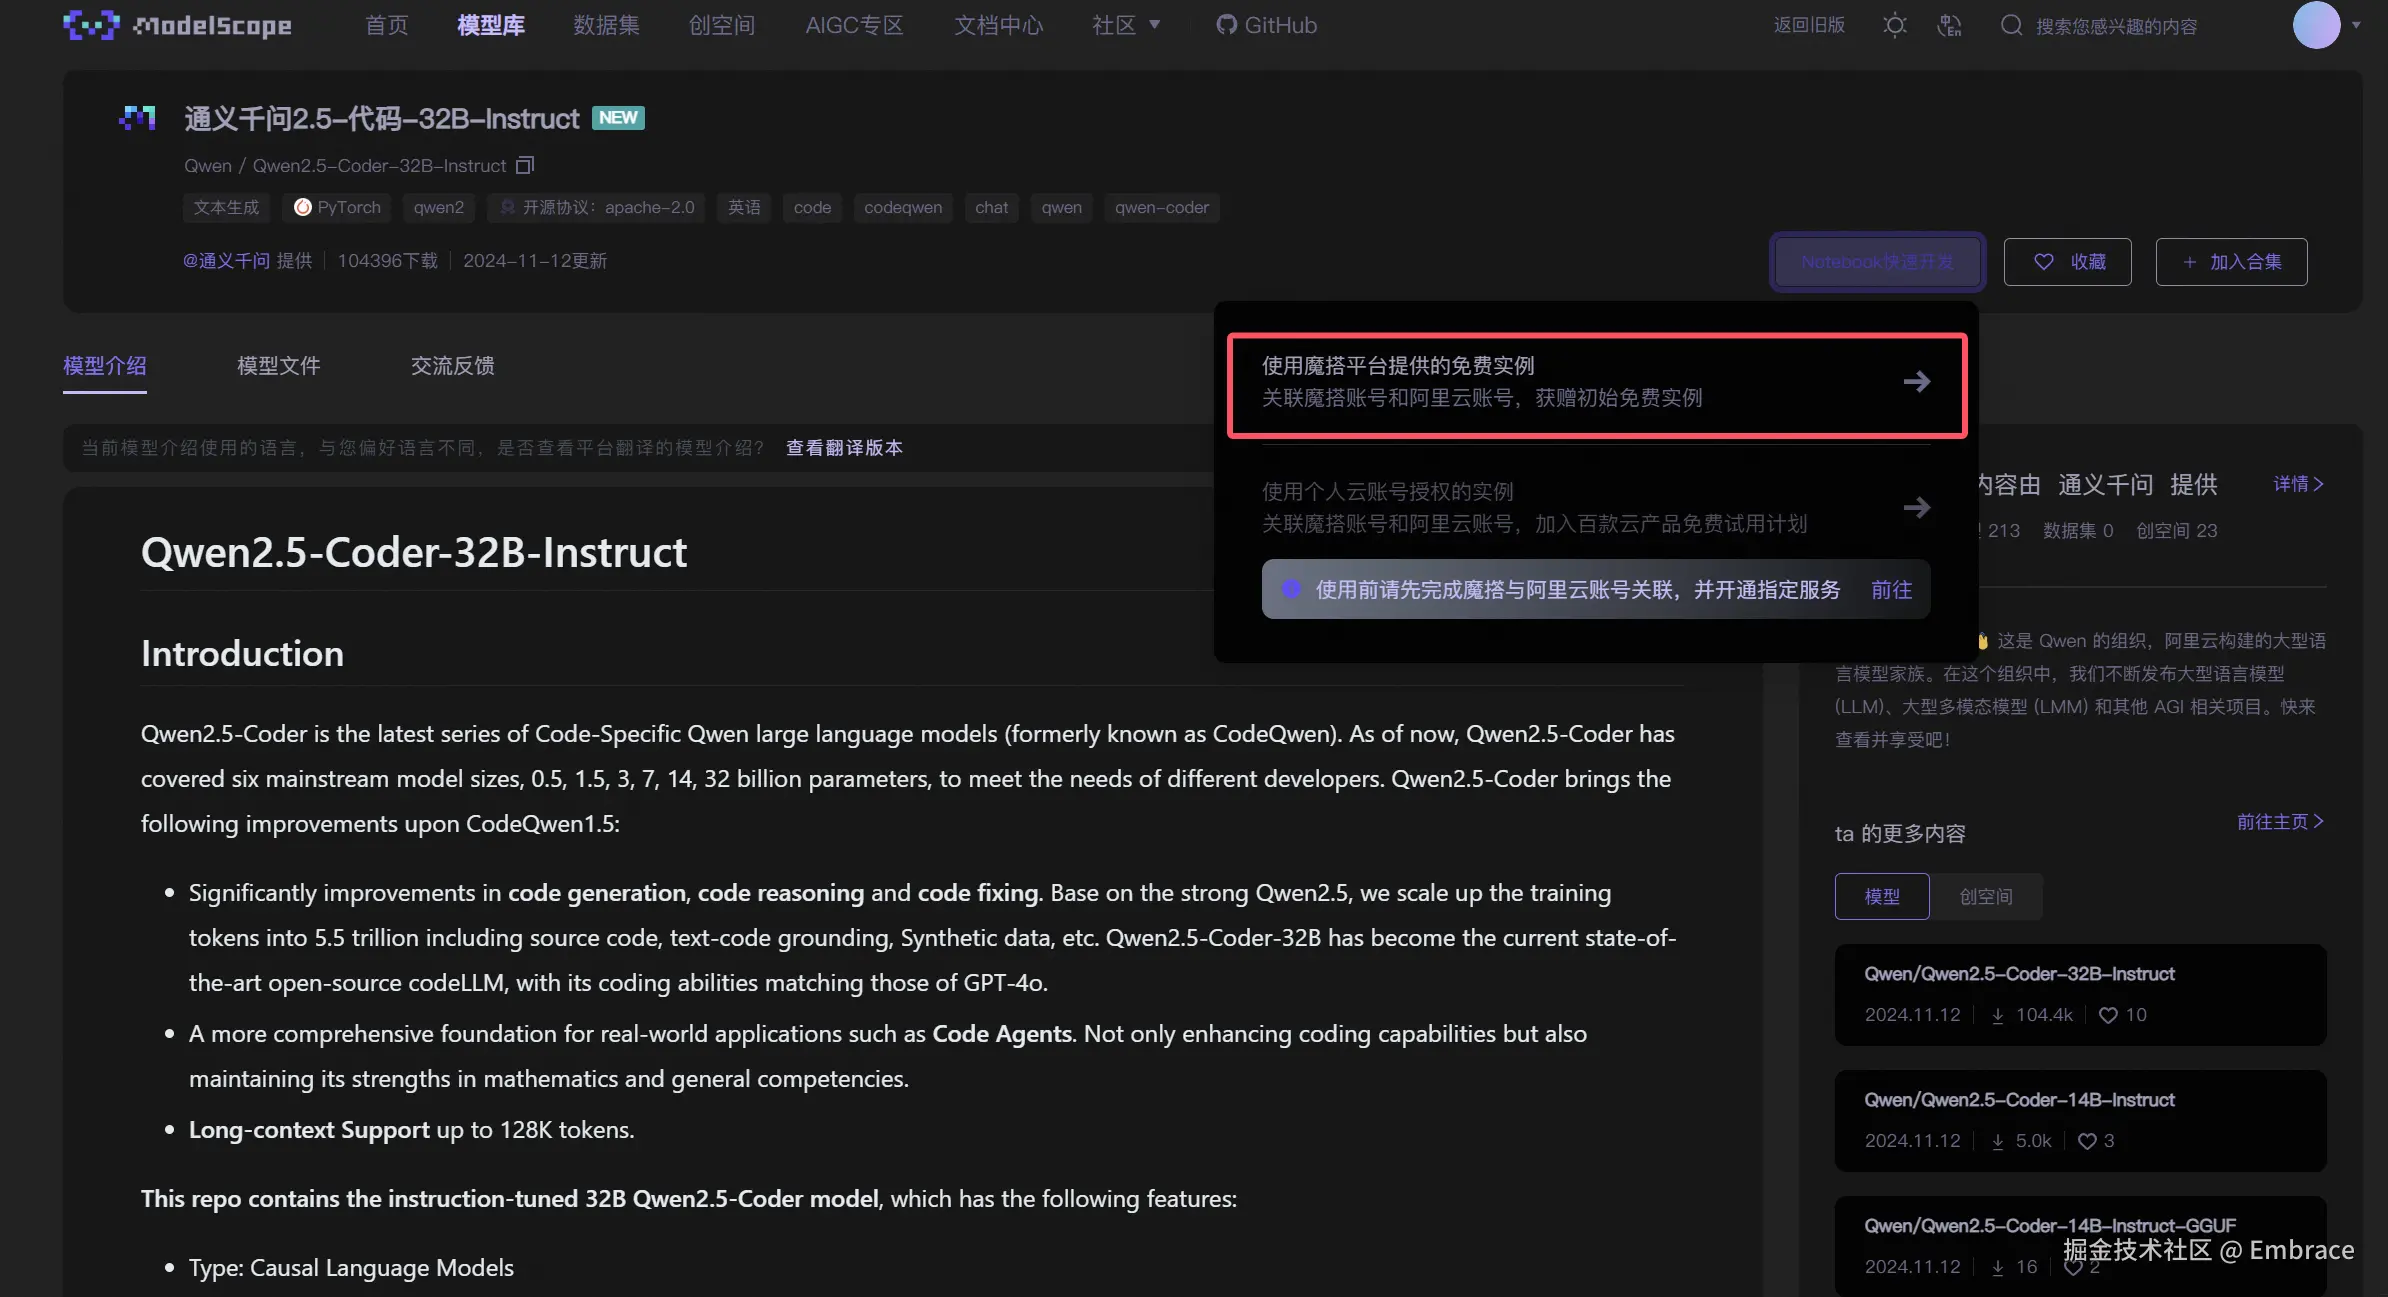Click the language switch icon

tap(1949, 25)
